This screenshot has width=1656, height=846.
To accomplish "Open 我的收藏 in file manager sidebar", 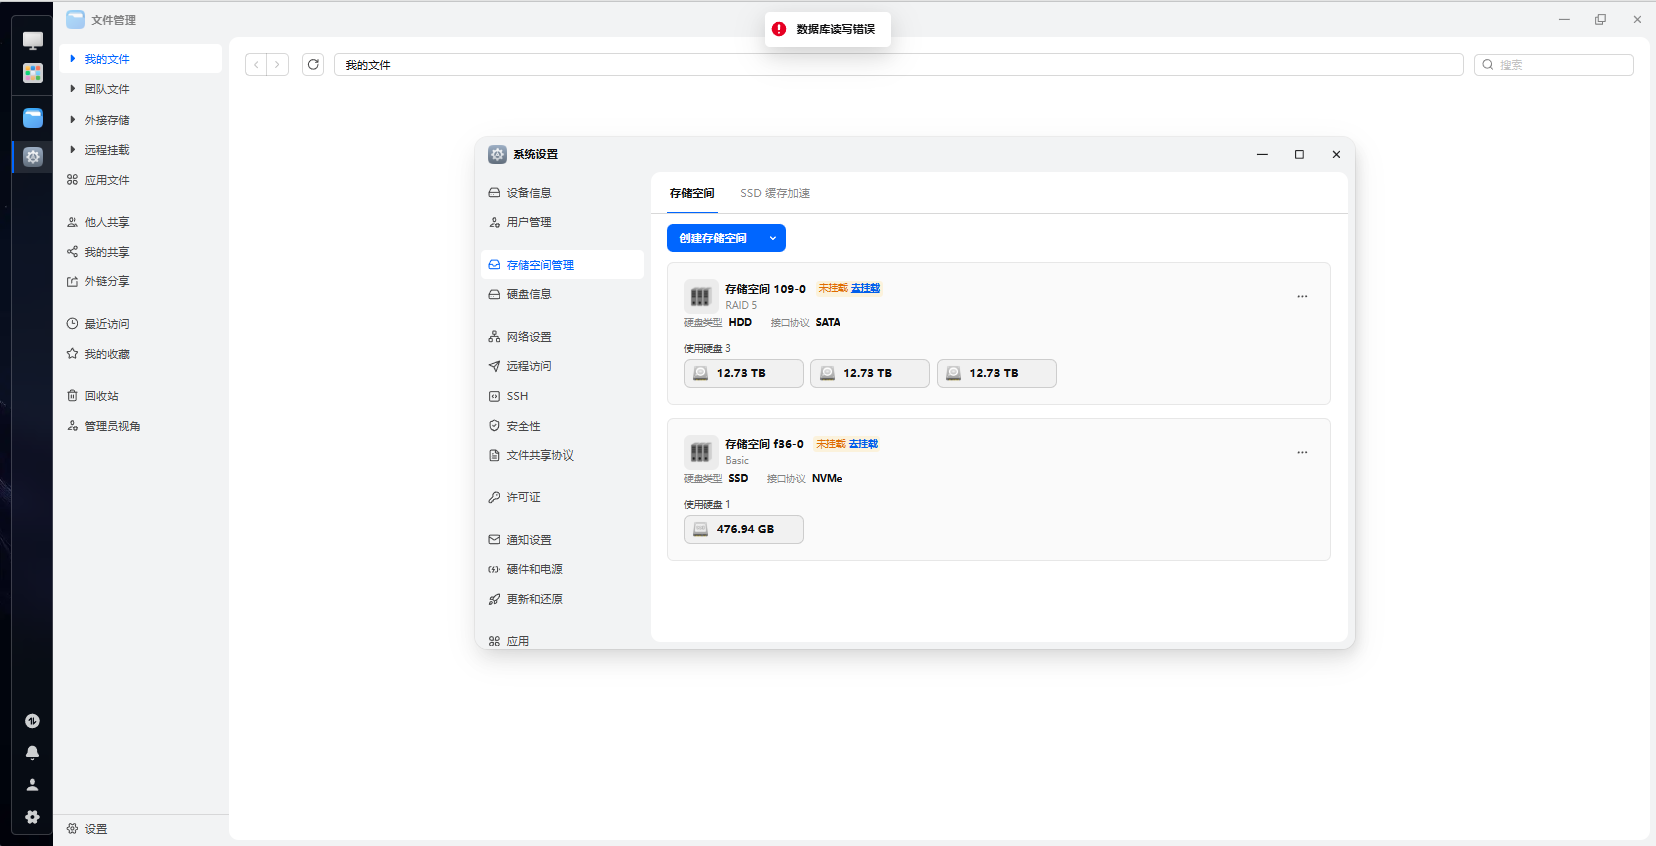I will pyautogui.click(x=140, y=354).
